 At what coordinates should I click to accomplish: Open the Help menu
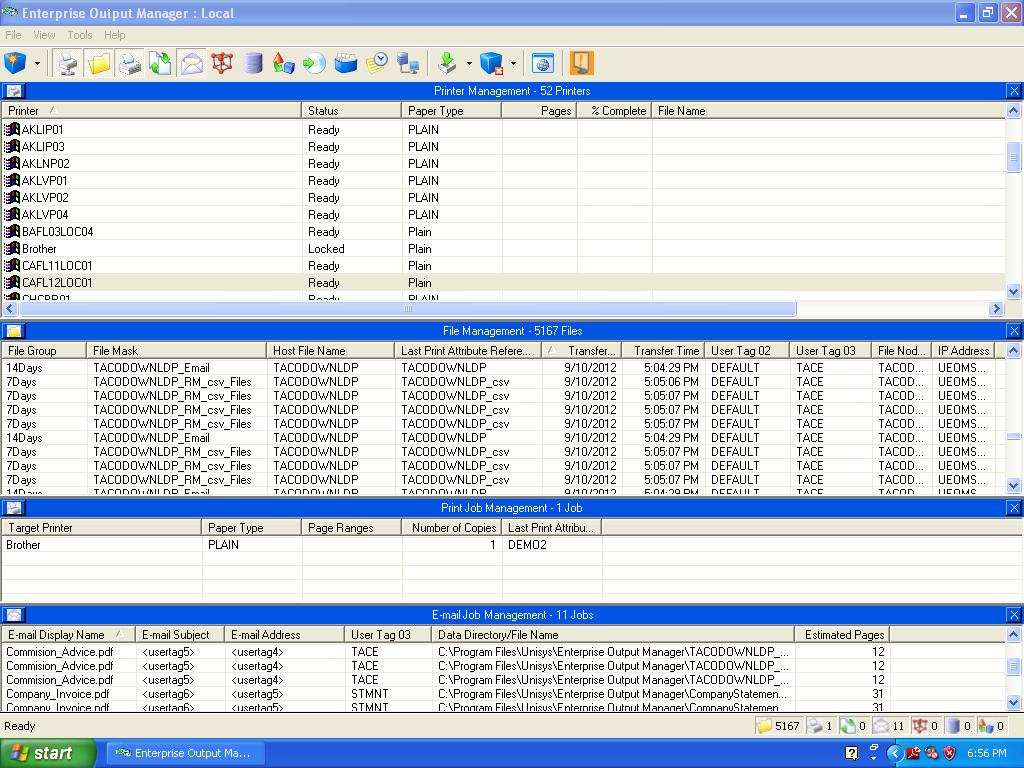[x=114, y=35]
